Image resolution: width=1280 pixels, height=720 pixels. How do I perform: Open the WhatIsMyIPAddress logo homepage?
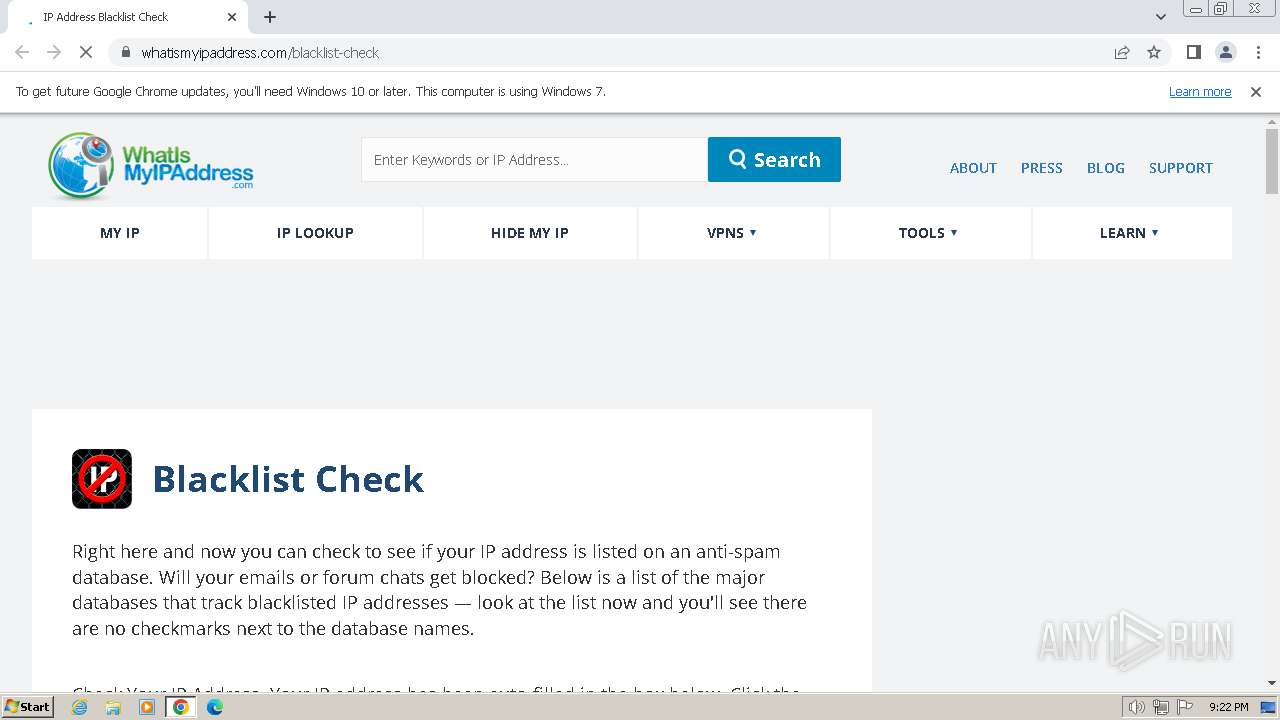150,164
